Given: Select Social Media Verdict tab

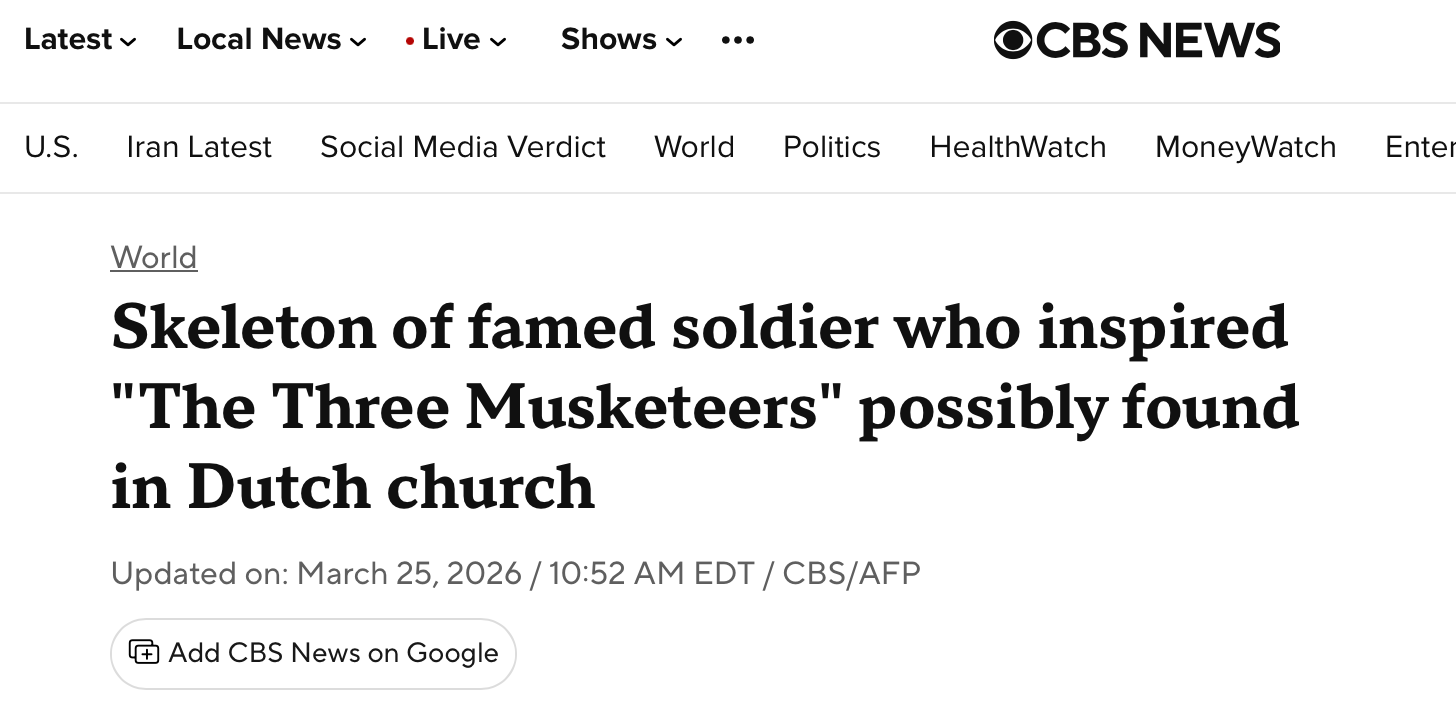Looking at the screenshot, I should (x=463, y=147).
